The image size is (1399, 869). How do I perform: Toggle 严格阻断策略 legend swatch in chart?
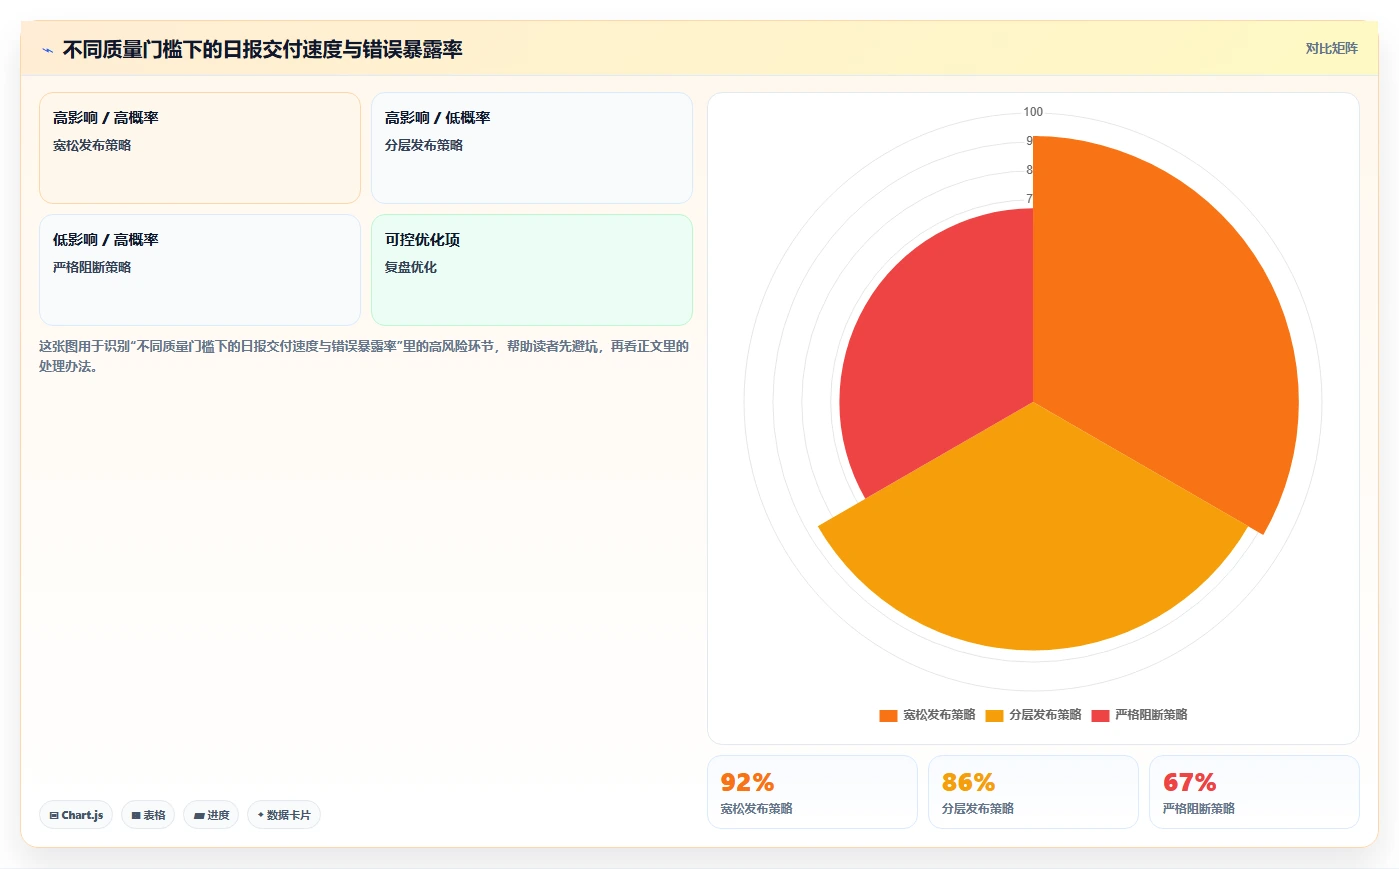pos(1100,715)
